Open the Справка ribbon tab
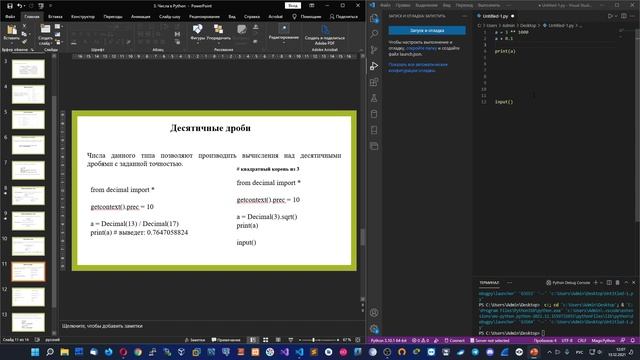Screen dimensions: 640x360 pyautogui.click(x=252, y=17)
